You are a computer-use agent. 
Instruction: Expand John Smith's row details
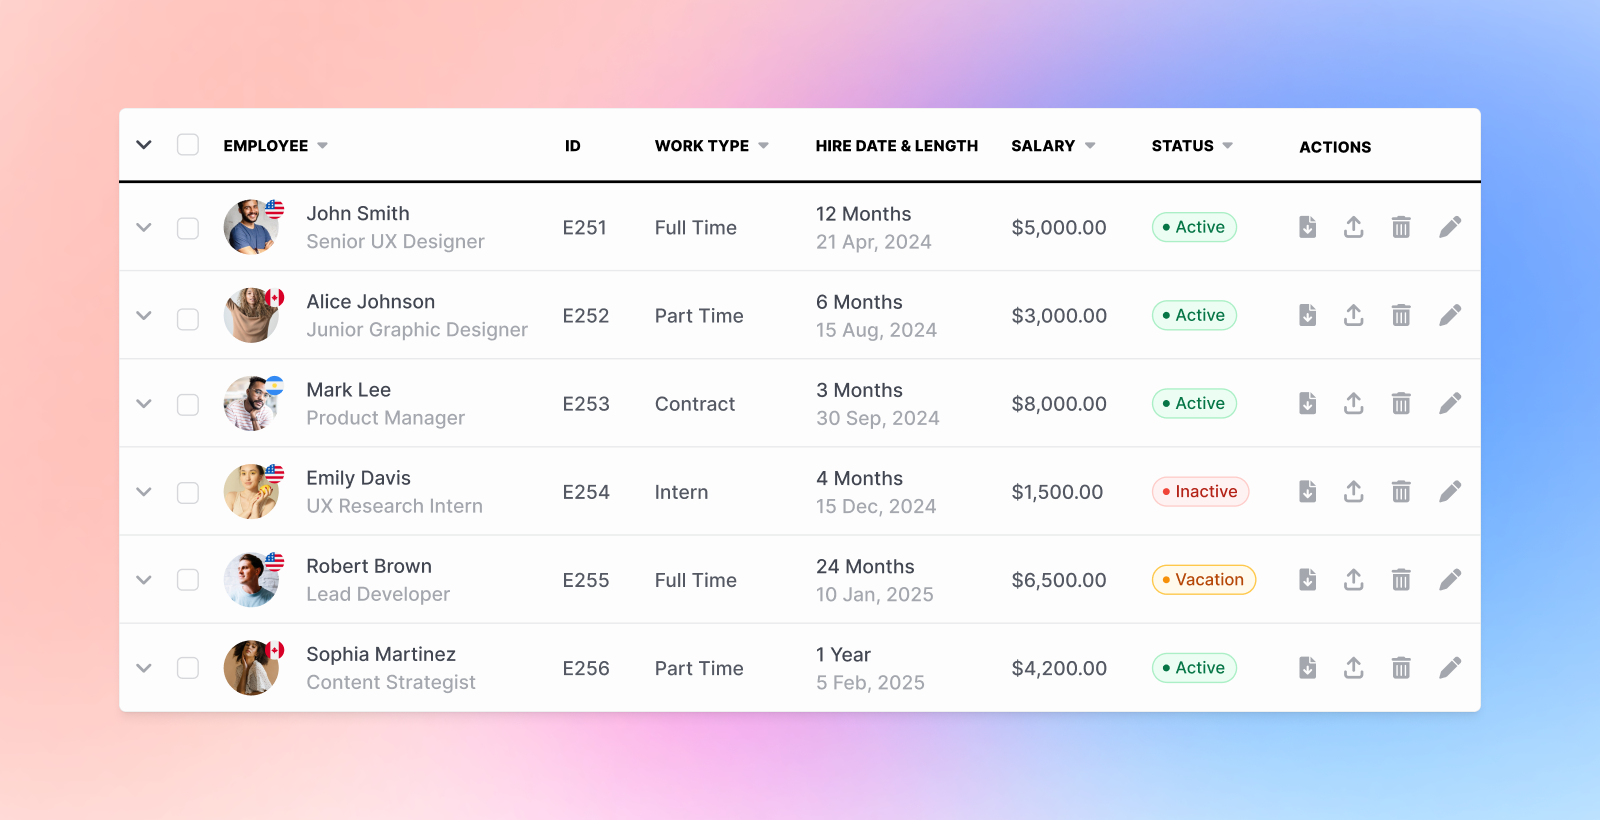143,227
